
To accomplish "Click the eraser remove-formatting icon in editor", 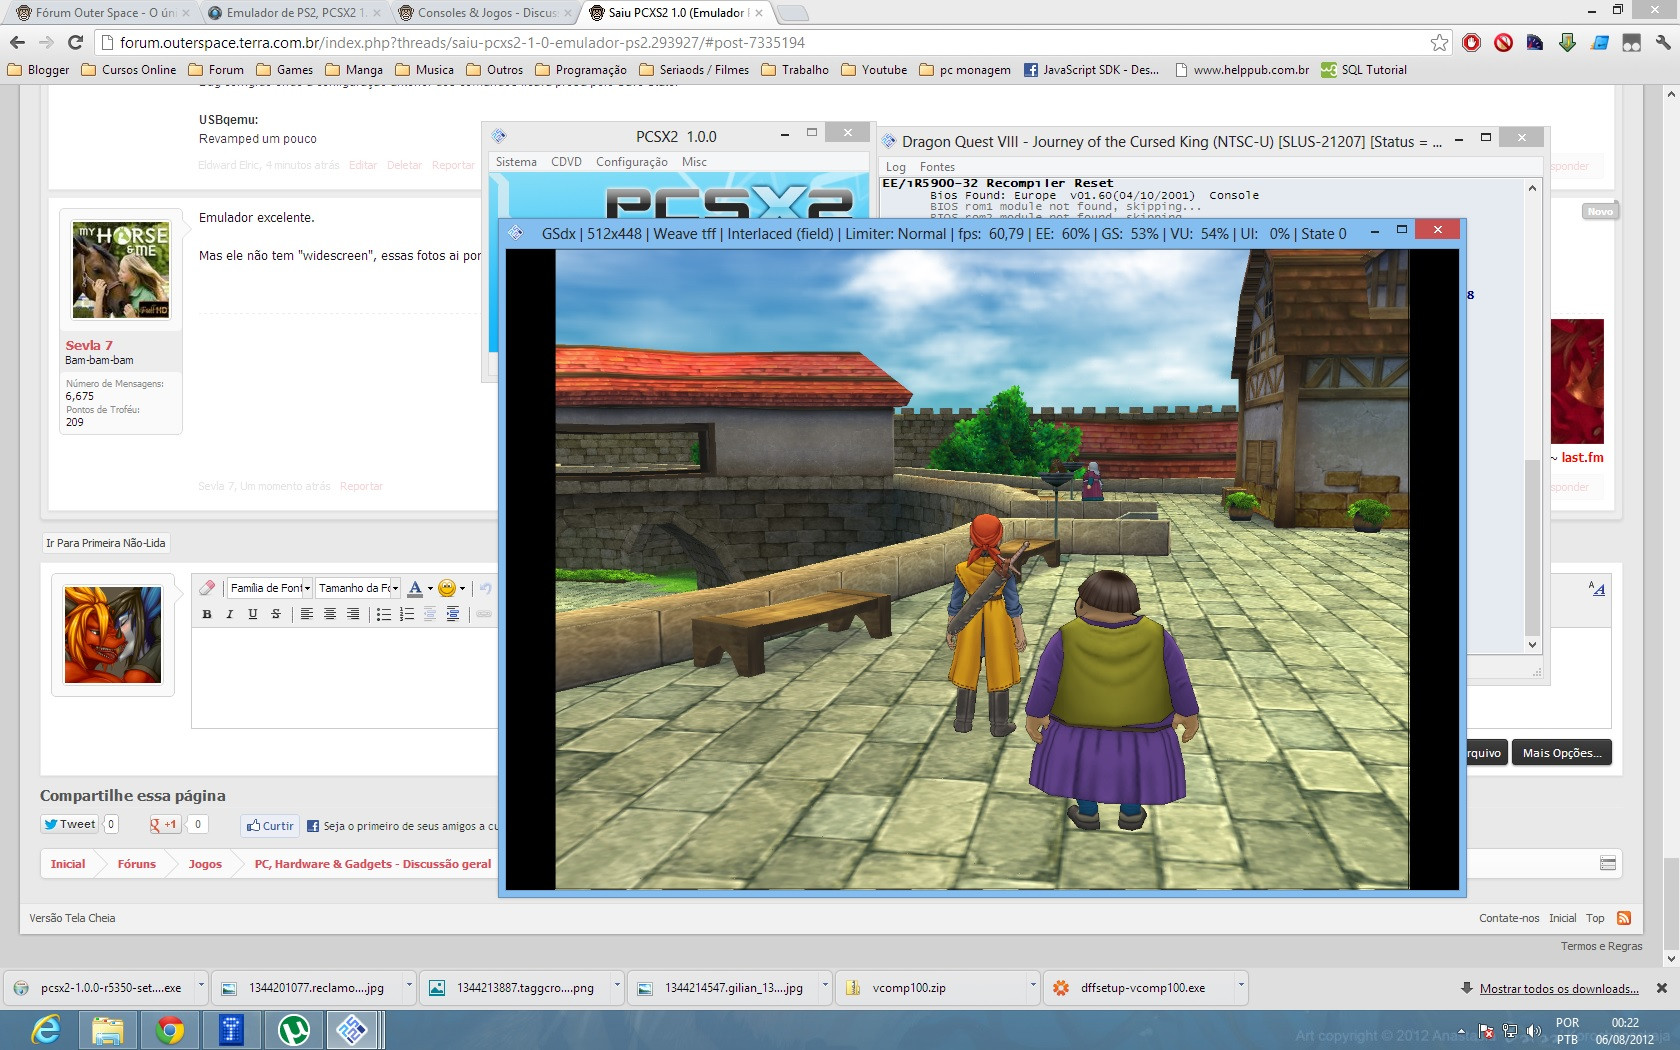I will click(x=207, y=588).
